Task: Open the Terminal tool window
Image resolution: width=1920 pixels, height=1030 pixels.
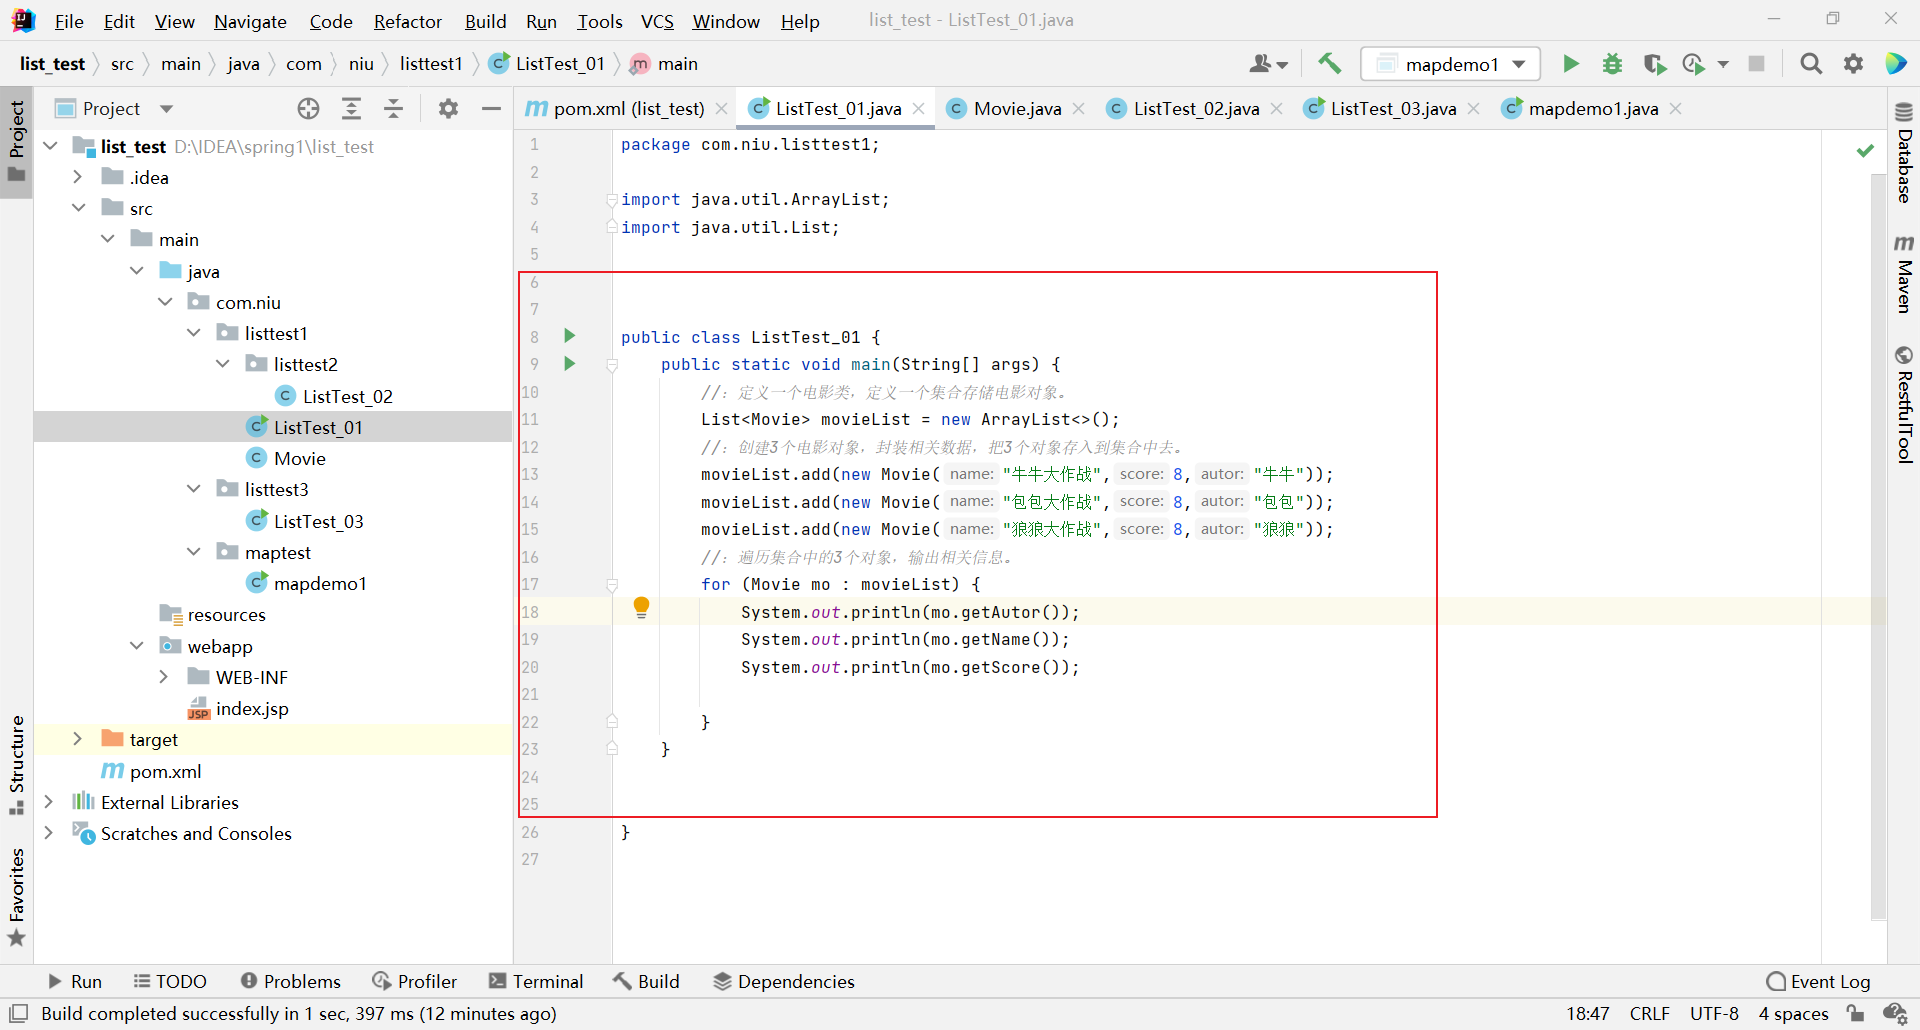Action: click(536, 981)
